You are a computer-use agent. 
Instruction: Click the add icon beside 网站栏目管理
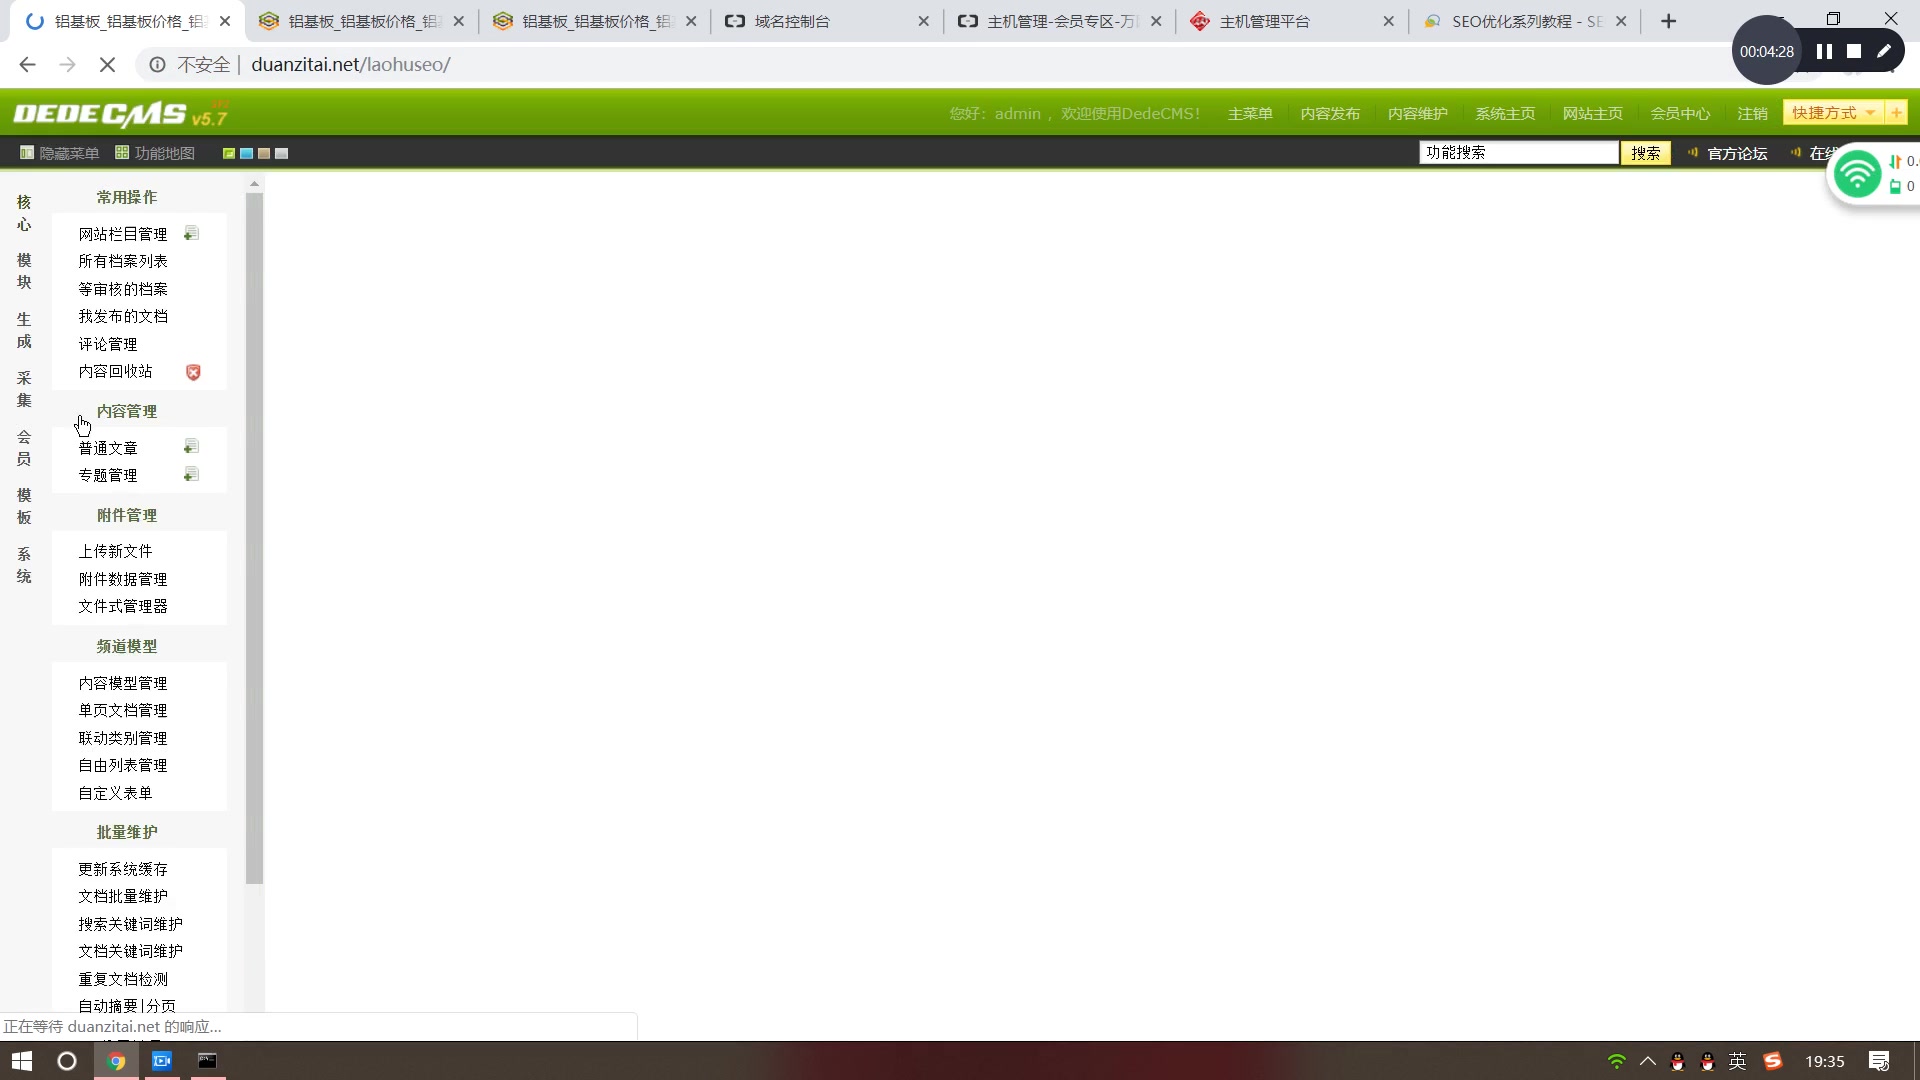(x=192, y=234)
